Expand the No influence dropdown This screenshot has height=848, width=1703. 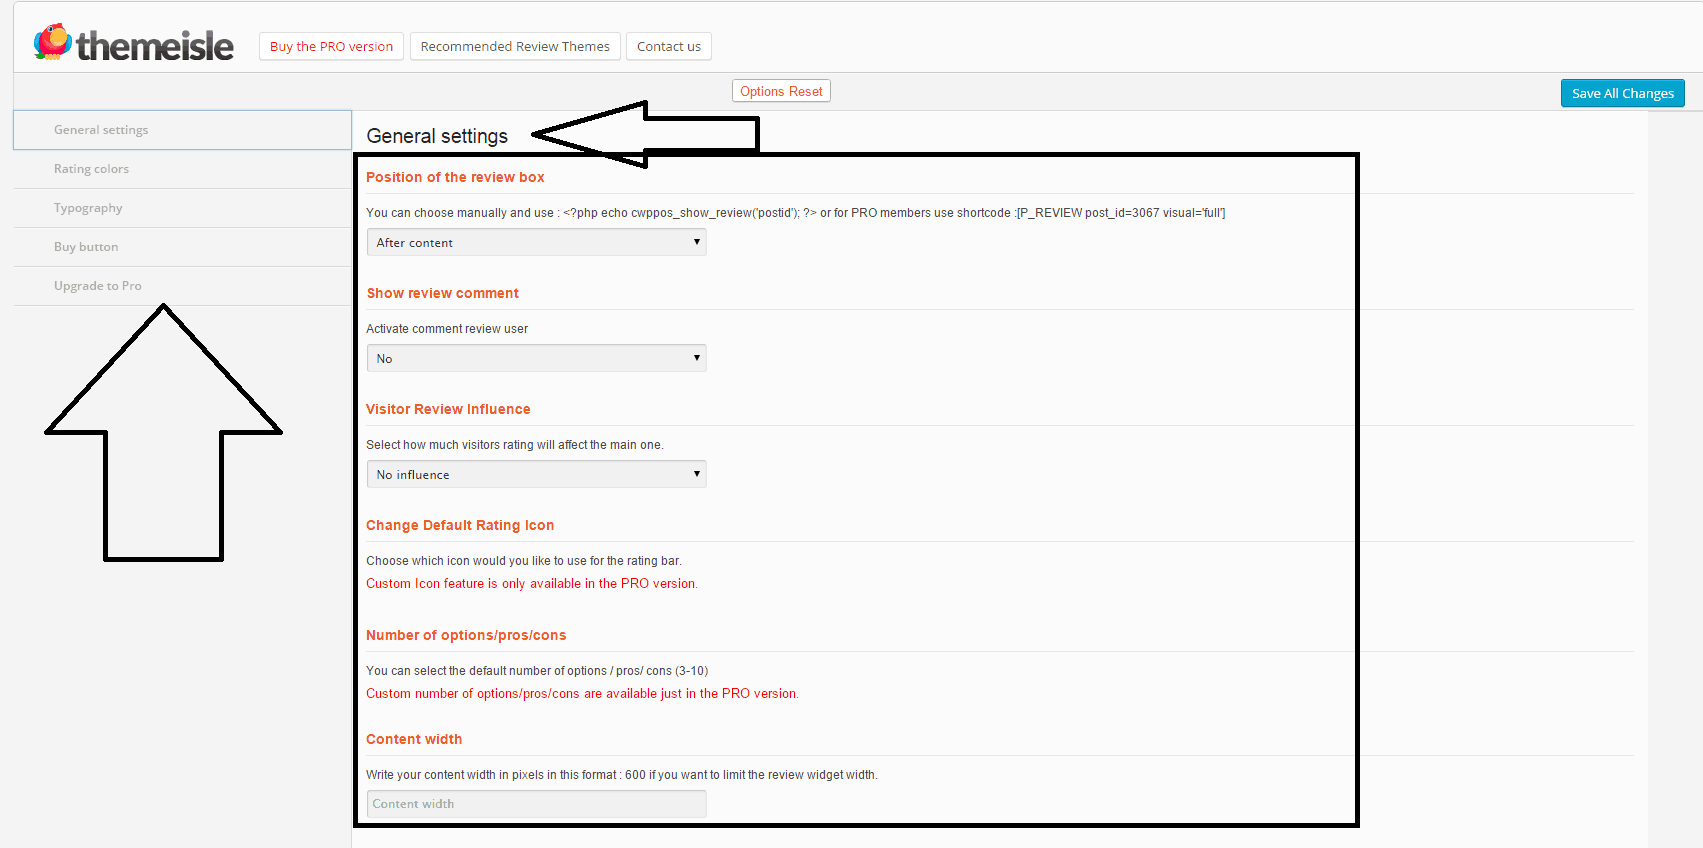pyautogui.click(x=536, y=474)
